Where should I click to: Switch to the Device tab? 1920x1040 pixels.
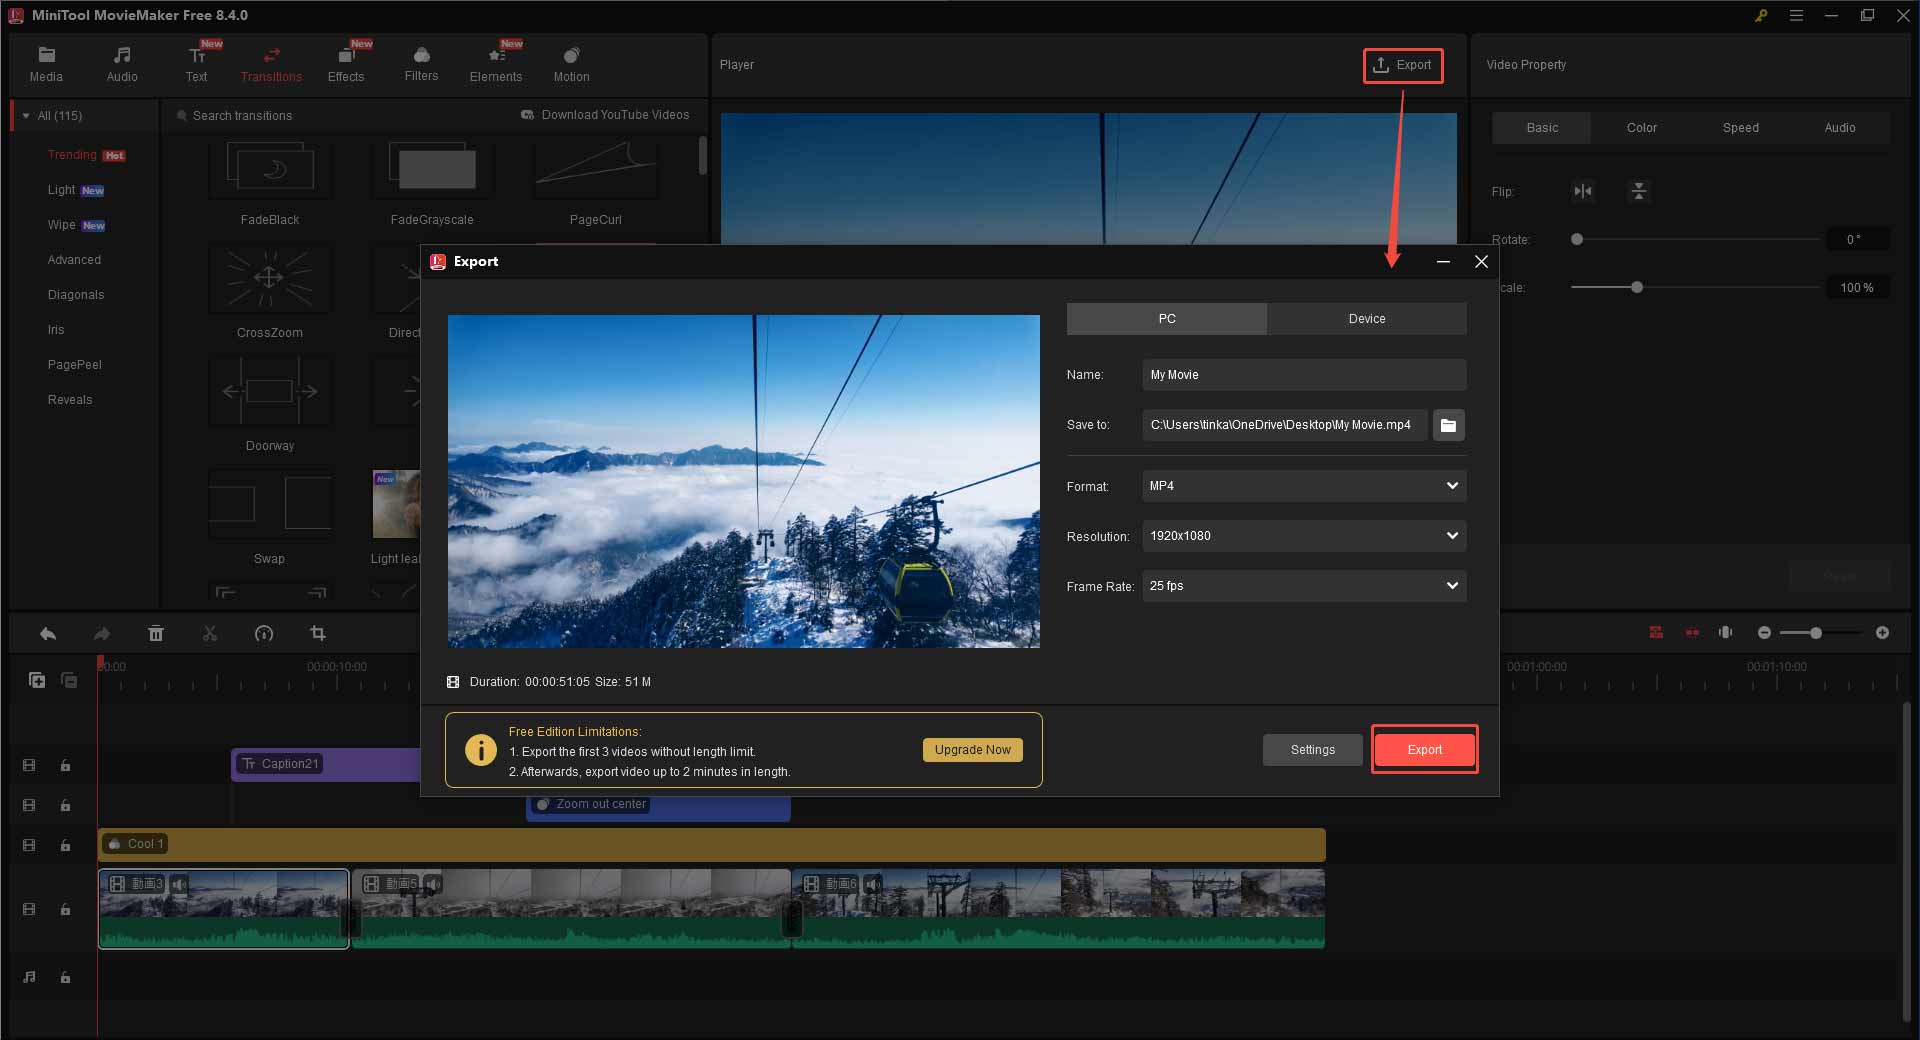coord(1366,318)
